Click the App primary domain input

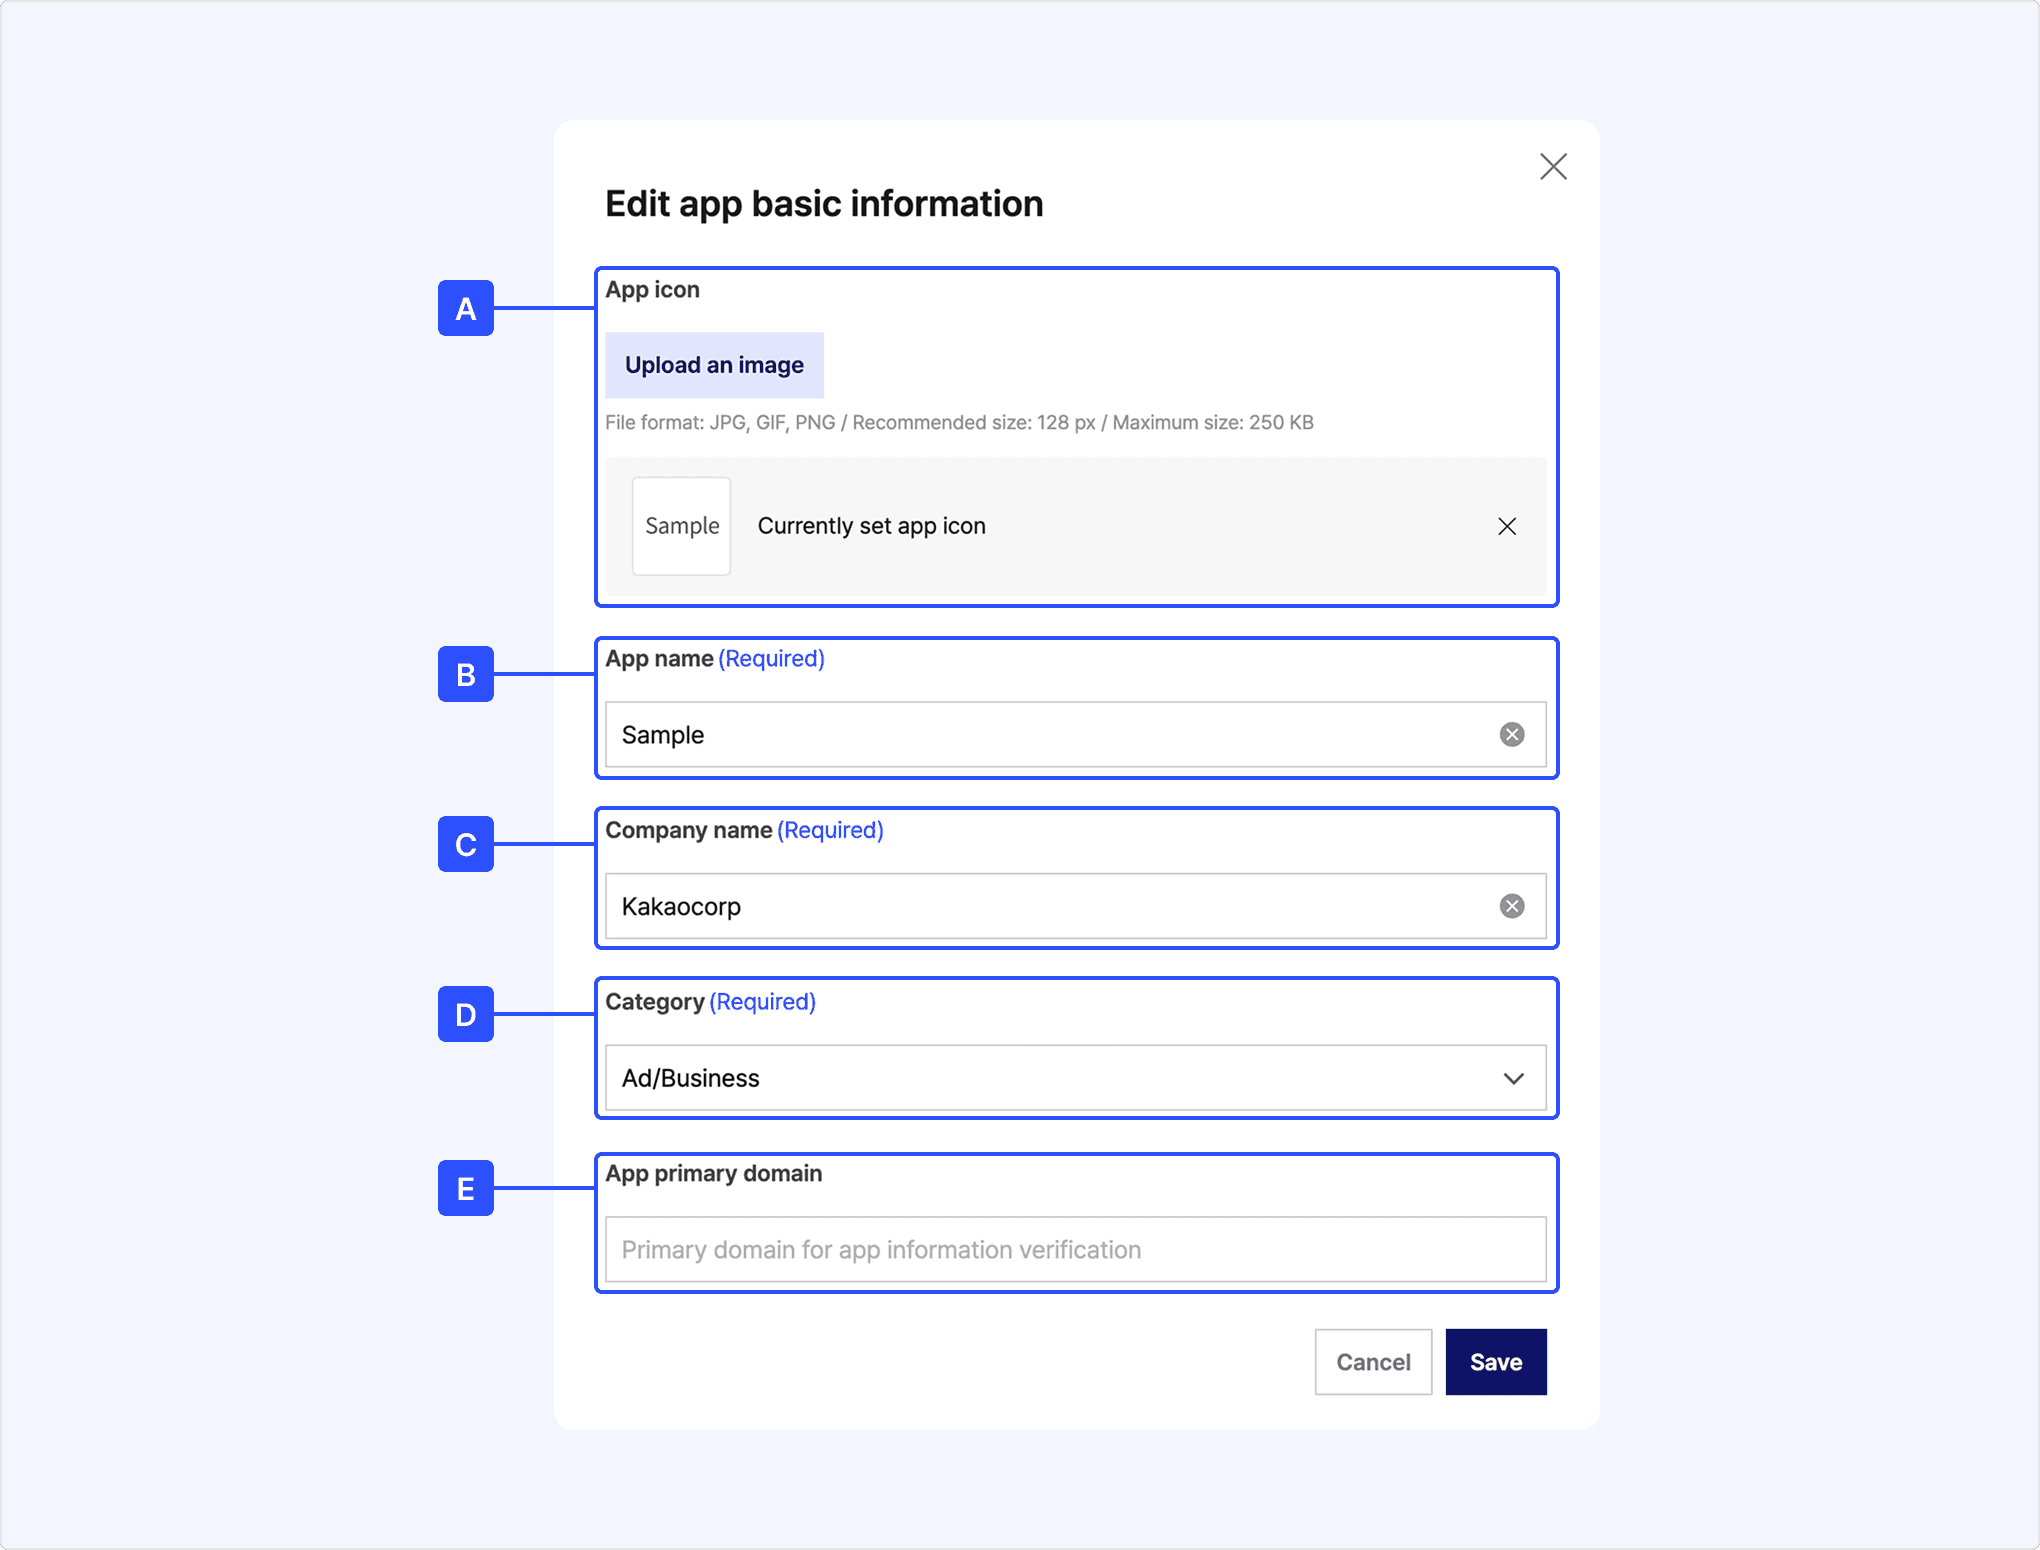(1075, 1250)
